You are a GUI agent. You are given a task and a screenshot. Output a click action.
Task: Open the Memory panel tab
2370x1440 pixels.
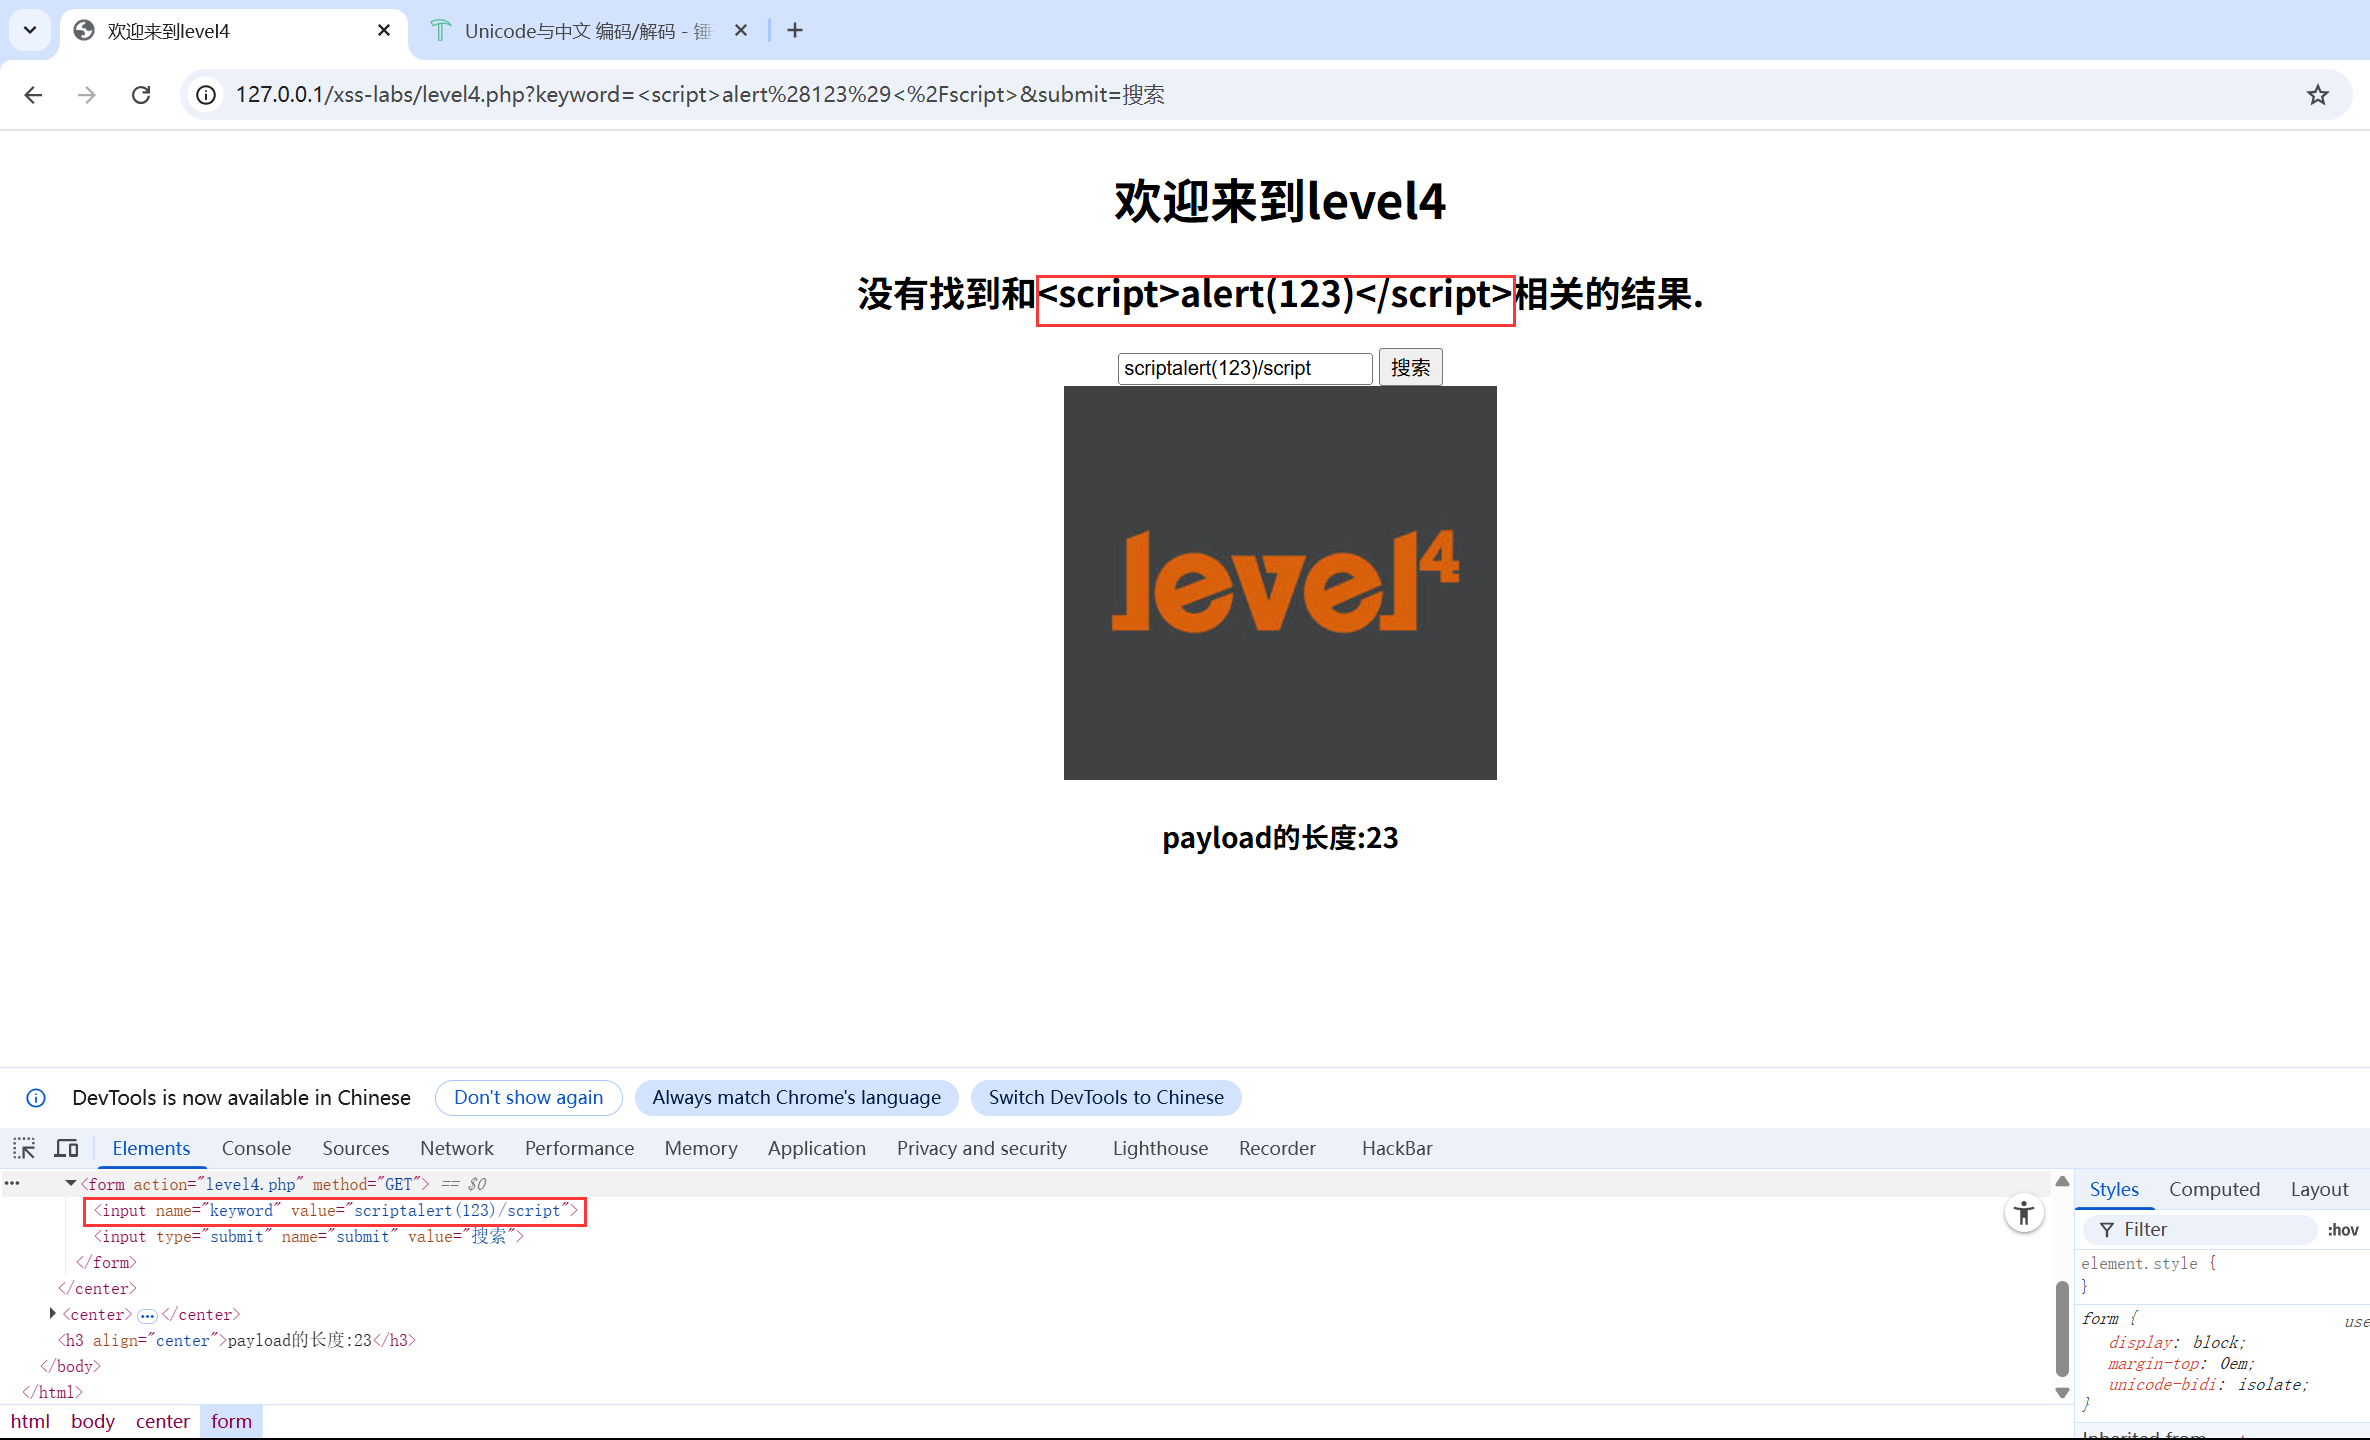pyautogui.click(x=701, y=1148)
